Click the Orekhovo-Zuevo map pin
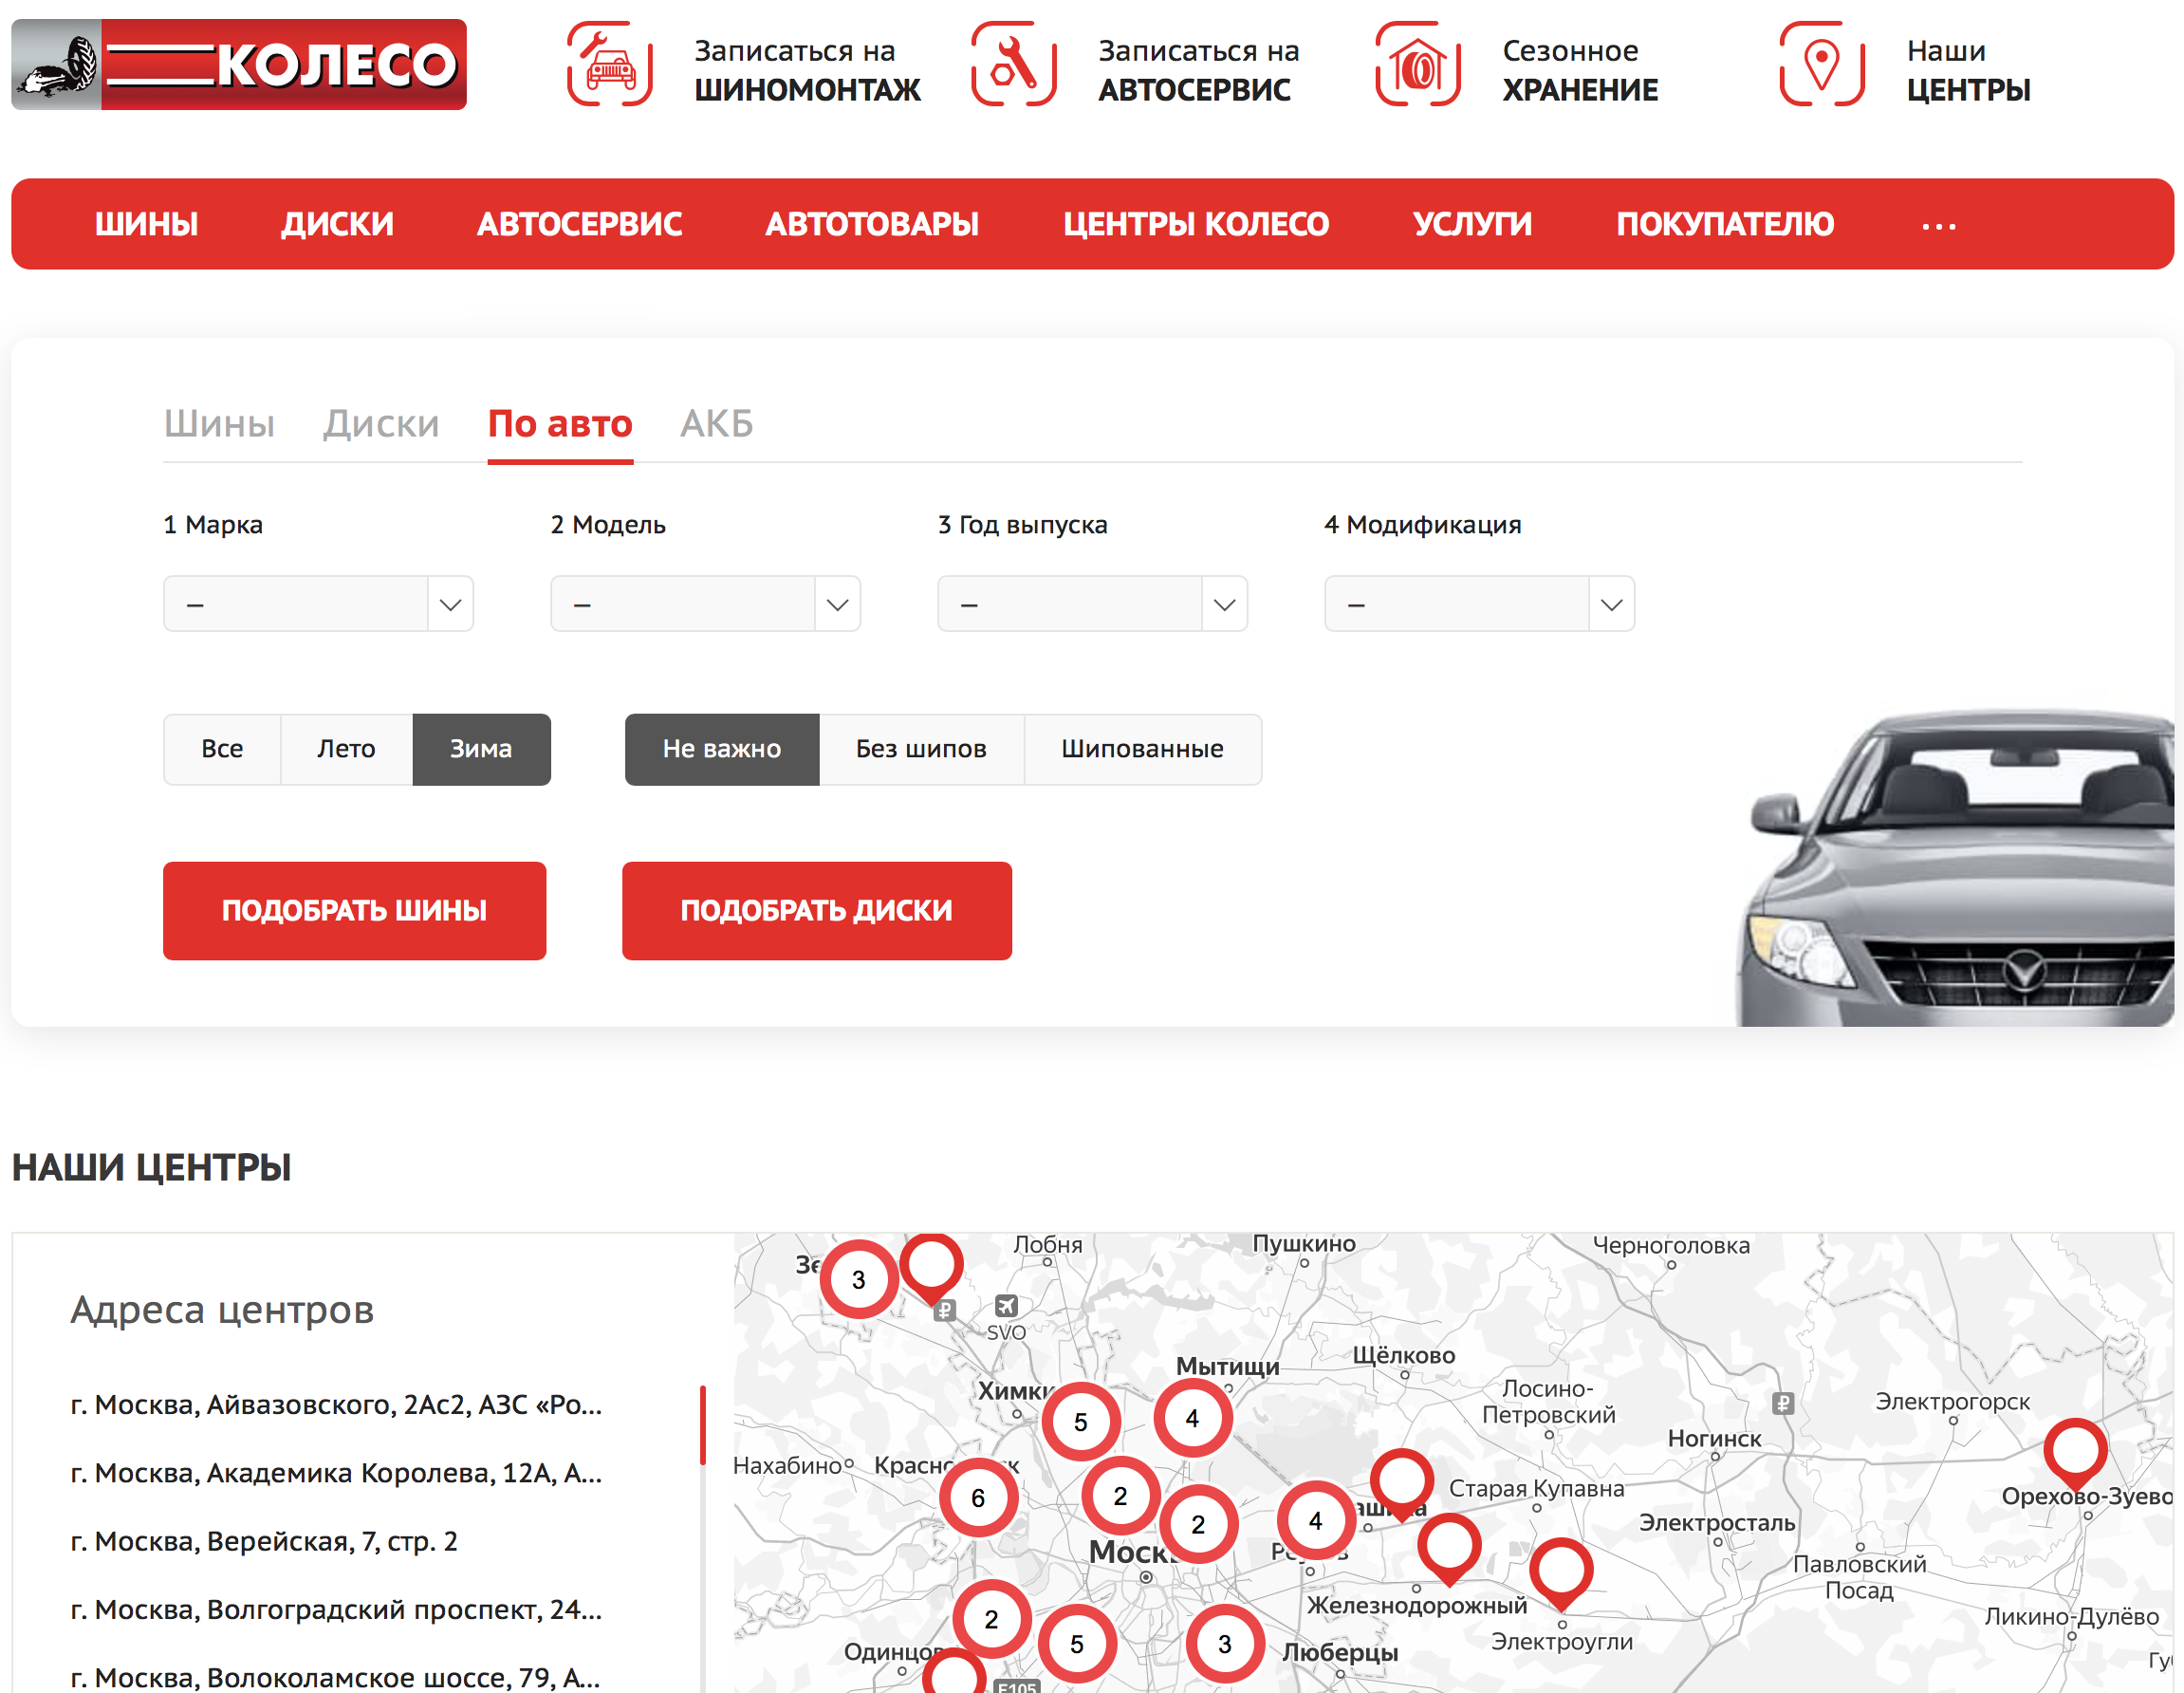 [2074, 1449]
